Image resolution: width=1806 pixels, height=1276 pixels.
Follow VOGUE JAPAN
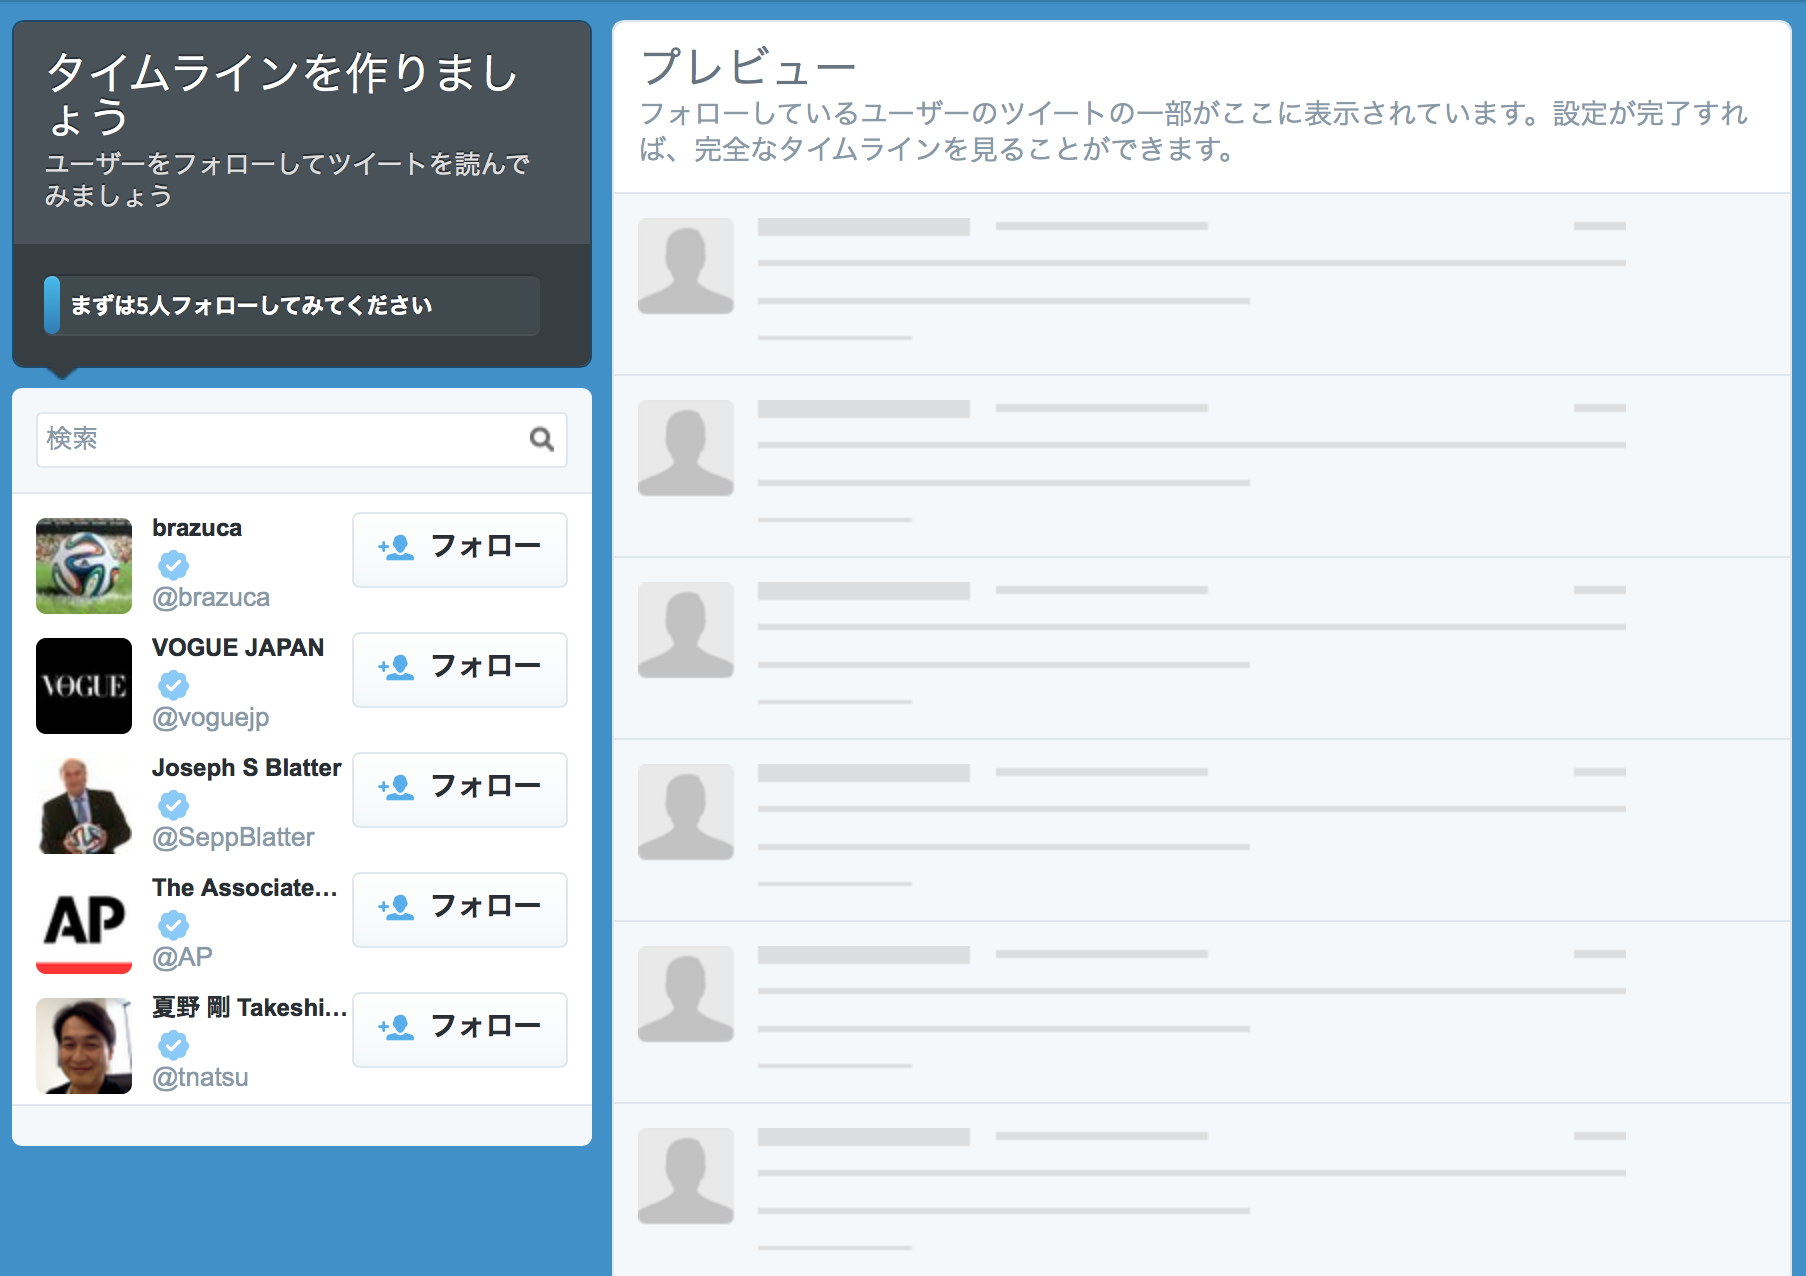pyautogui.click(x=459, y=669)
